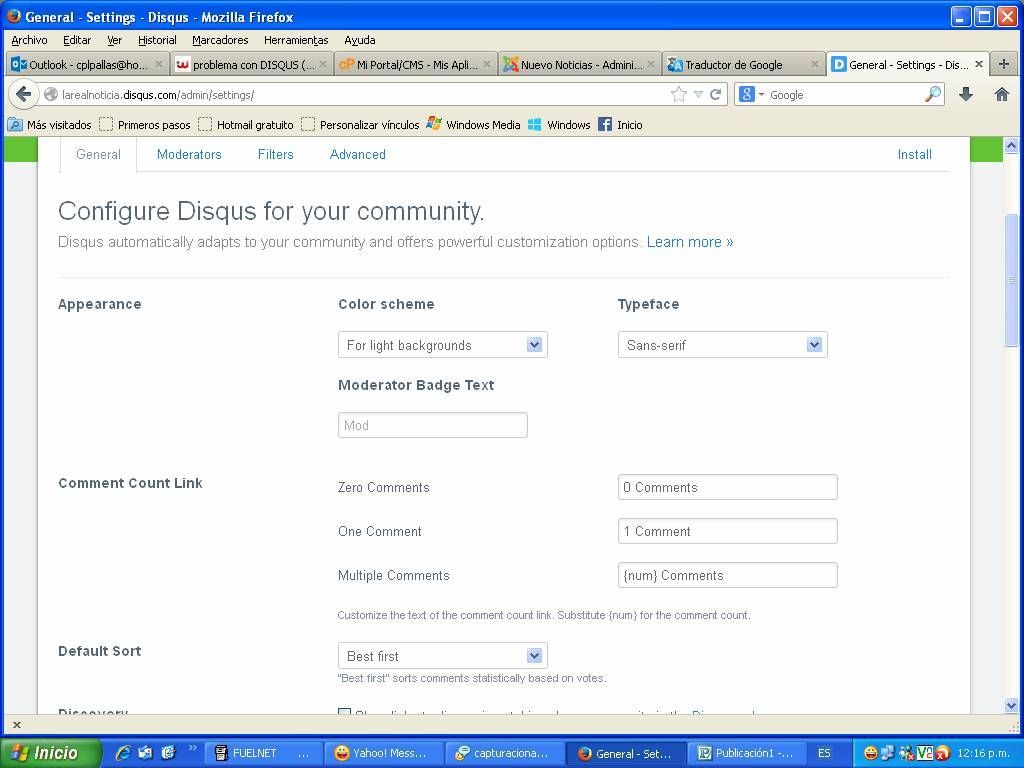This screenshot has height=768, width=1024.
Task: Click the One Comment text field
Action: click(x=728, y=531)
